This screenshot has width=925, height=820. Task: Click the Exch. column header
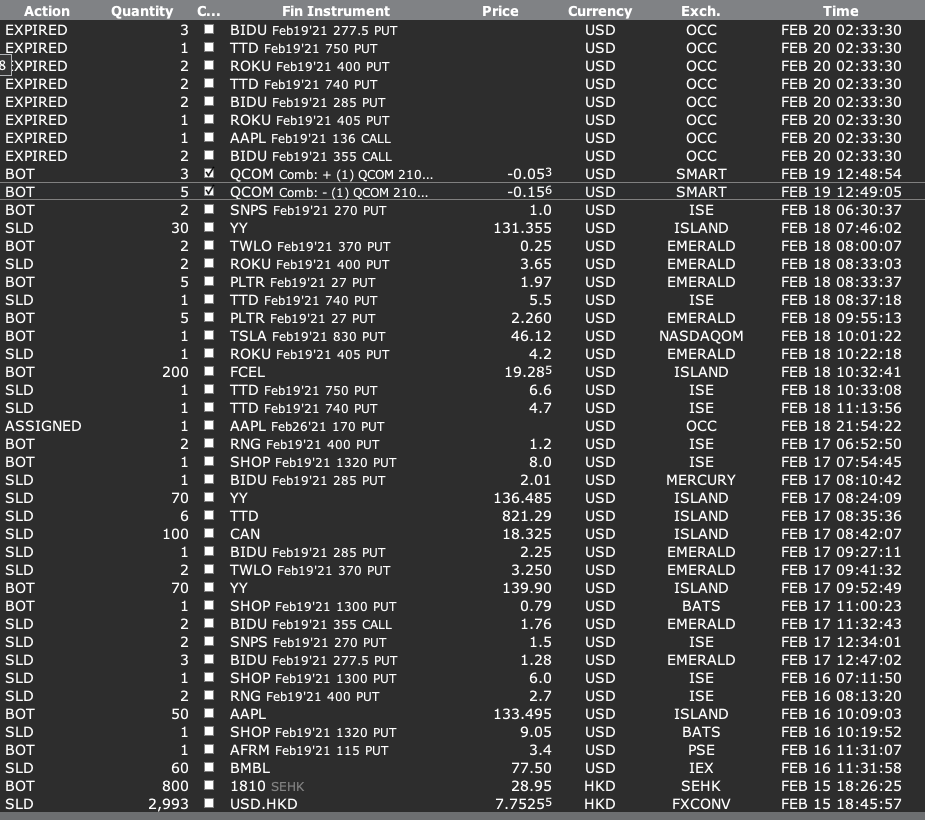click(701, 11)
